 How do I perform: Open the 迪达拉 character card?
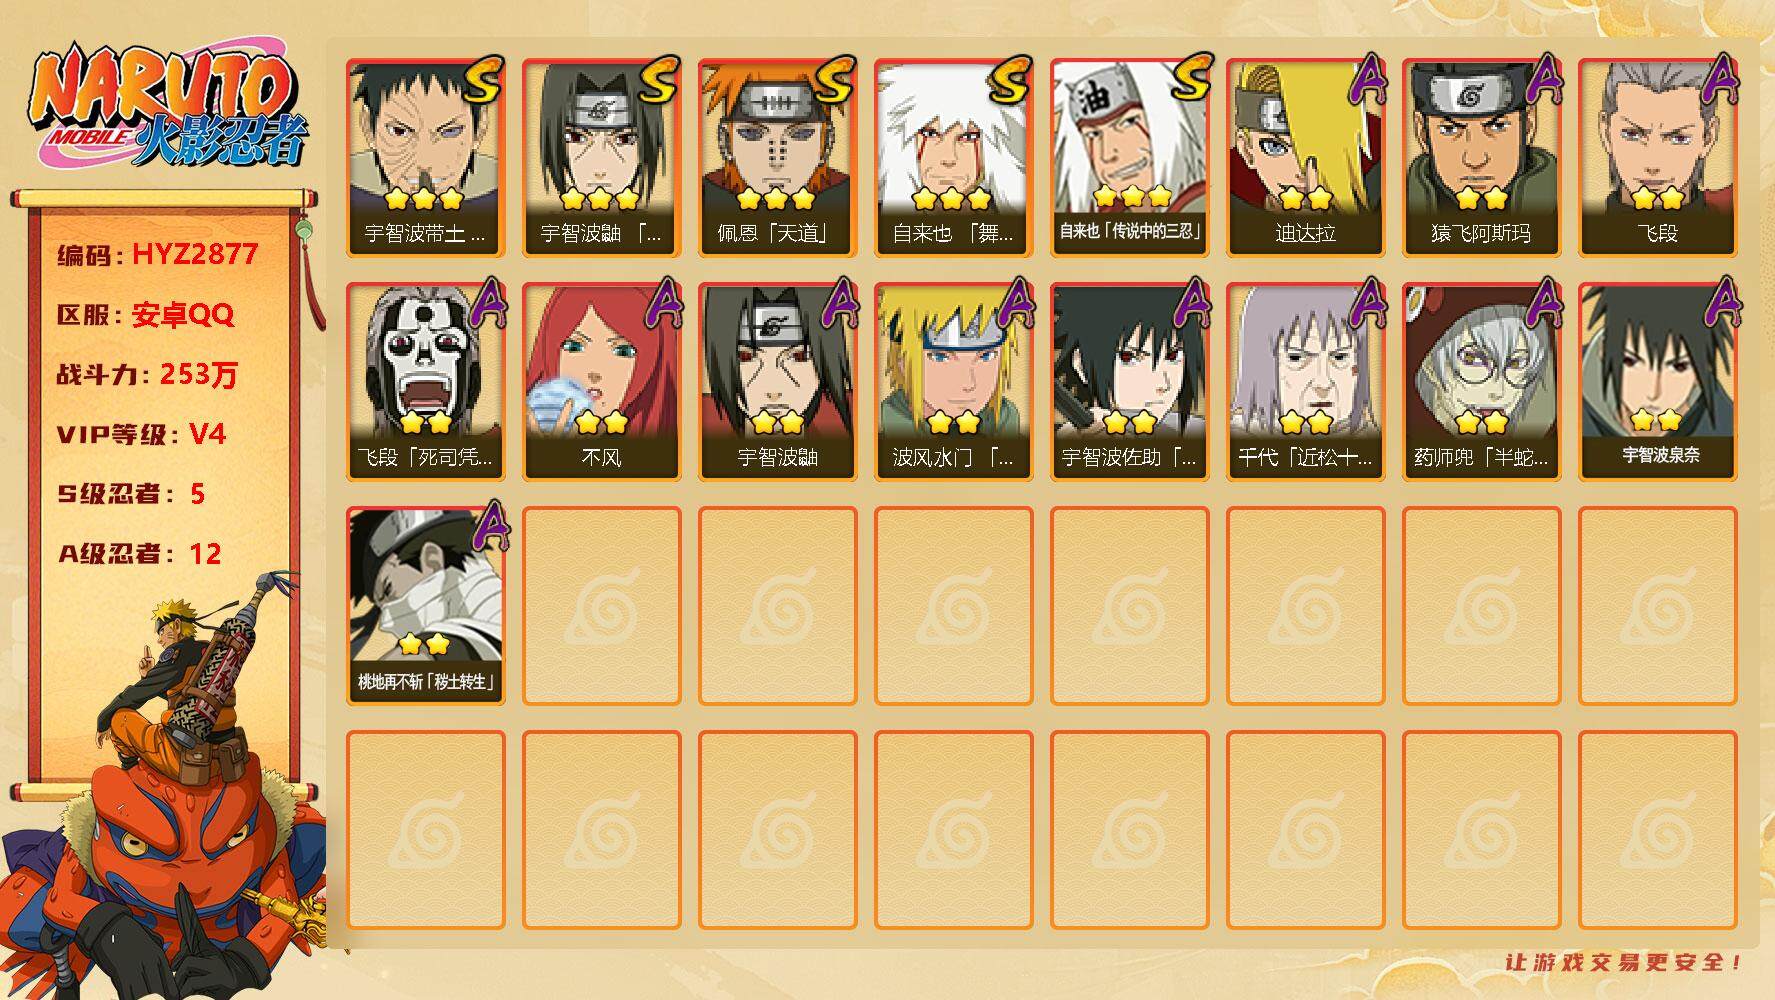1305,158
